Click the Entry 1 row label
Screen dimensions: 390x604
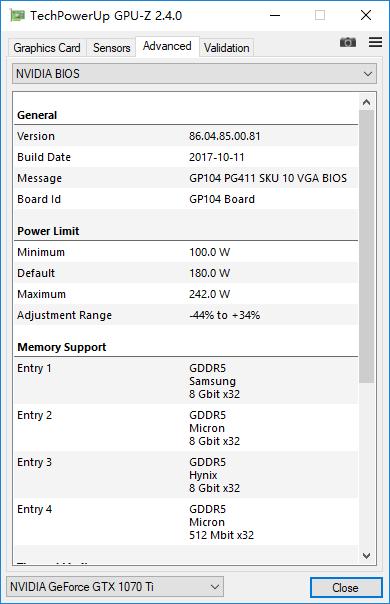coord(34,368)
